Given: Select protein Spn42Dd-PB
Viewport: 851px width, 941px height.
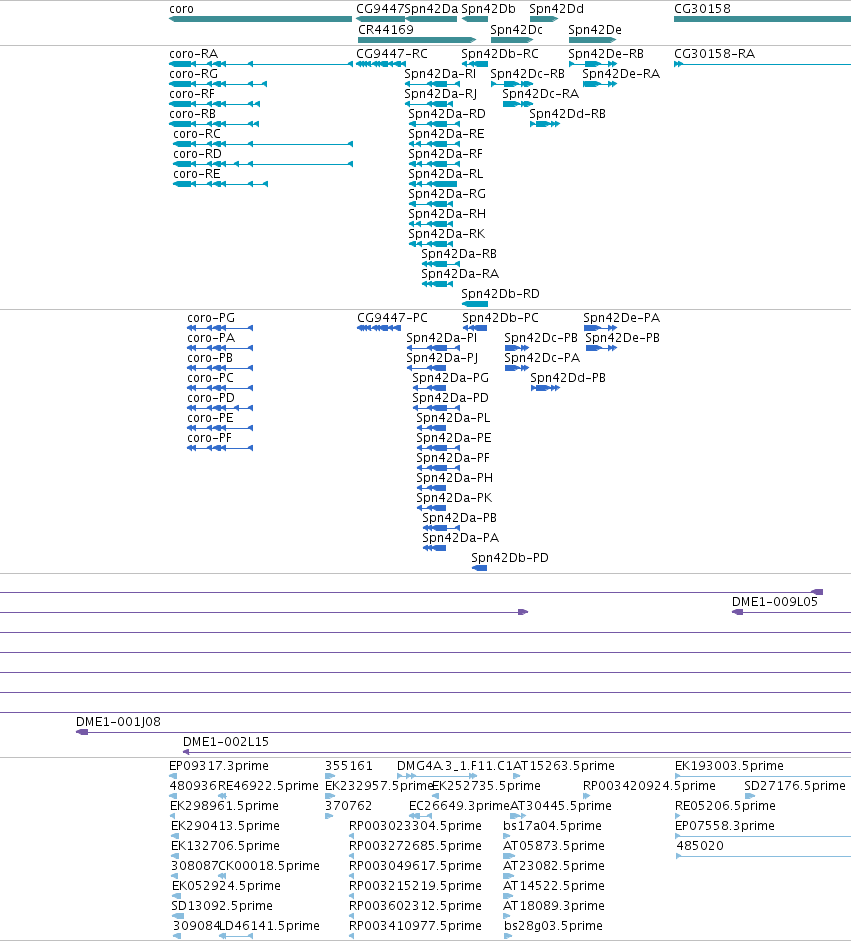Looking at the screenshot, I should (546, 388).
